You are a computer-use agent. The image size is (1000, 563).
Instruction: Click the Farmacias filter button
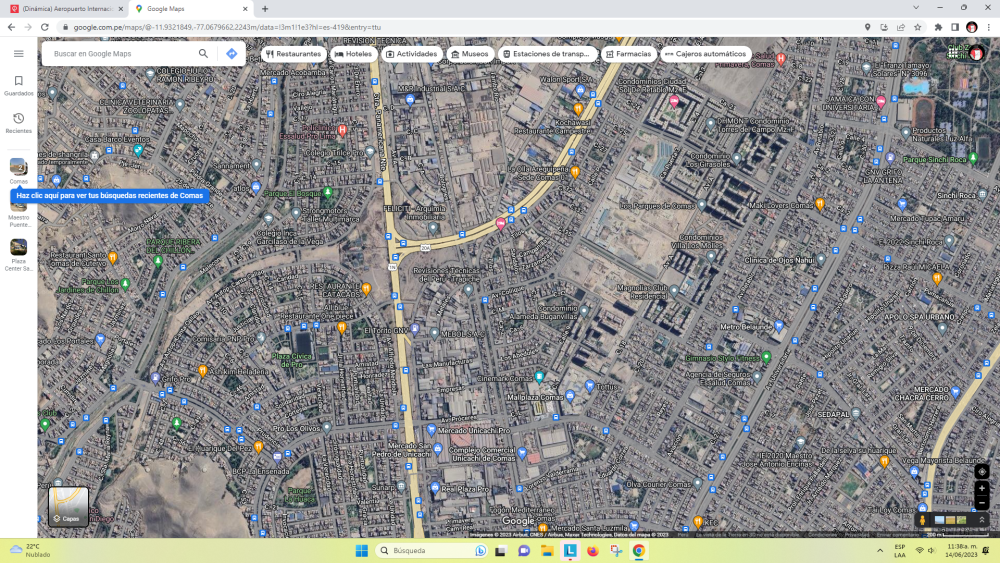[628, 54]
